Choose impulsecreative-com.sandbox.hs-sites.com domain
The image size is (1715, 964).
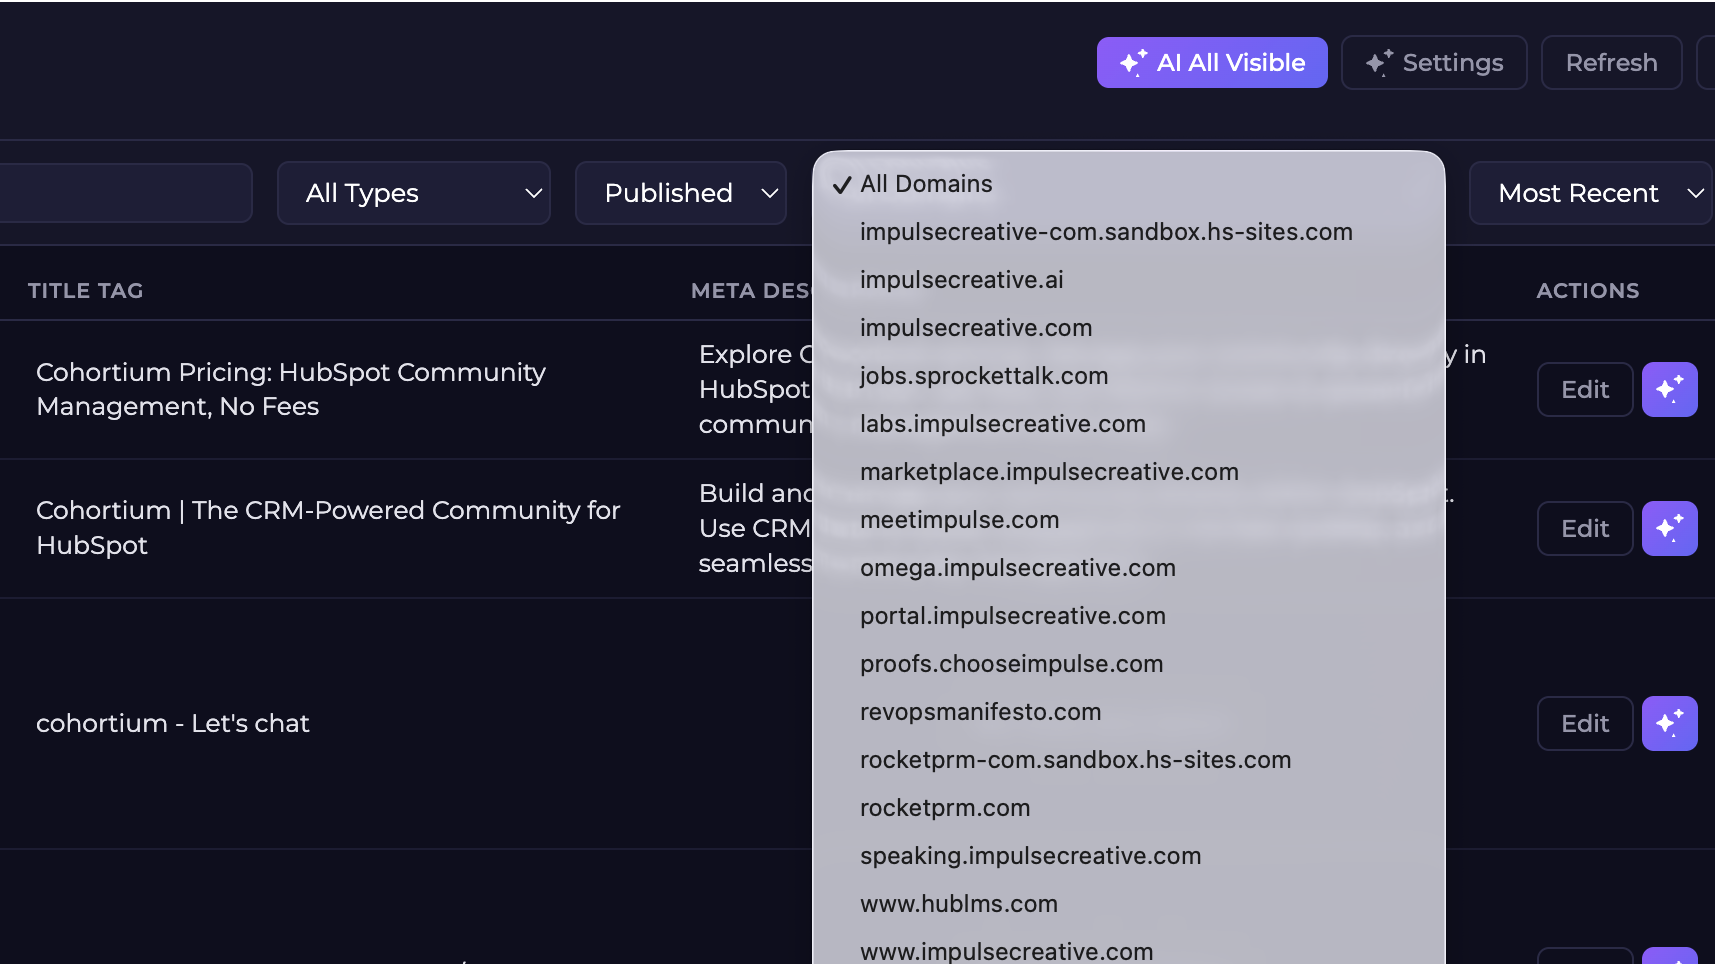1129,232
